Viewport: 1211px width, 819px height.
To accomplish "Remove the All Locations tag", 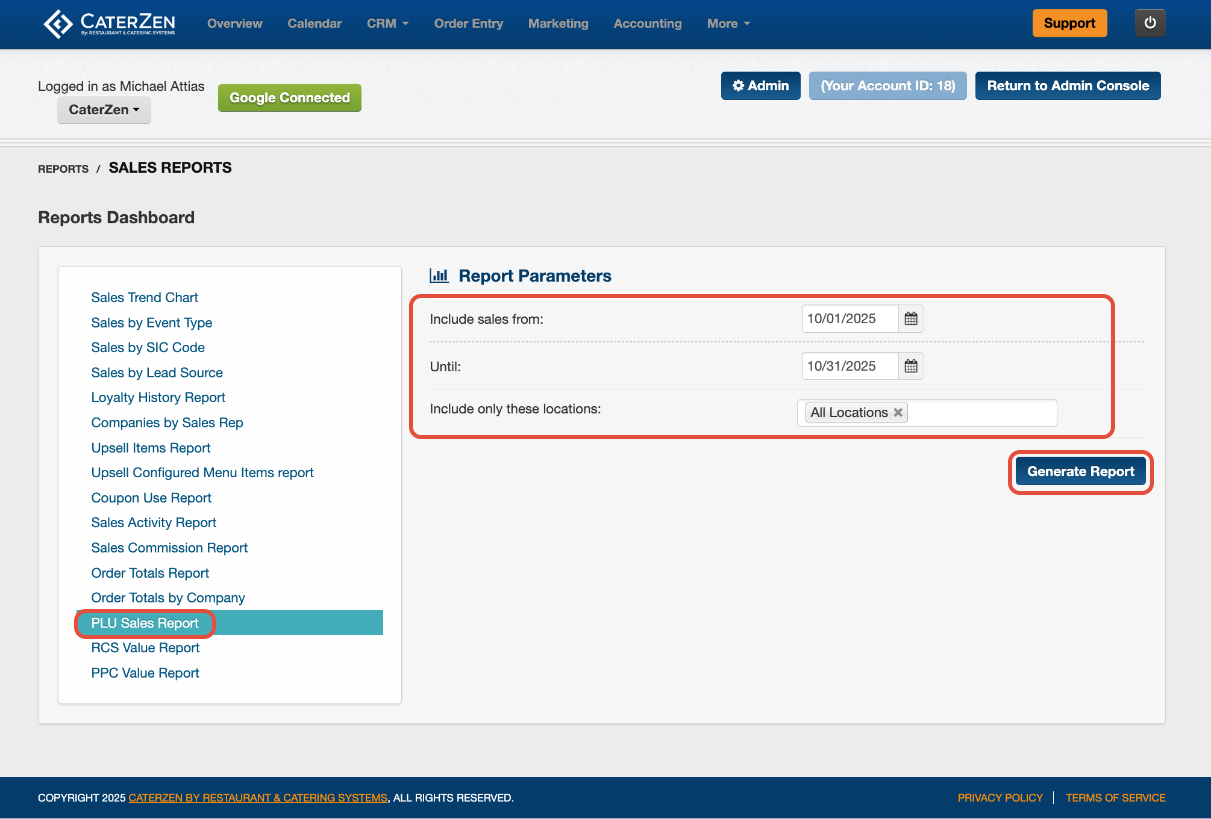I will [898, 412].
